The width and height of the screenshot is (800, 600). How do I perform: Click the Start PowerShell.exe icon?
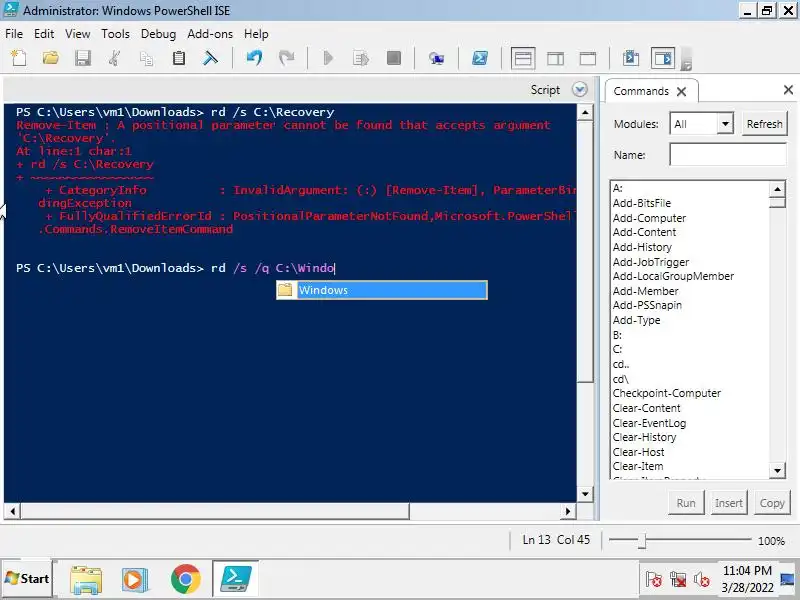(480, 58)
